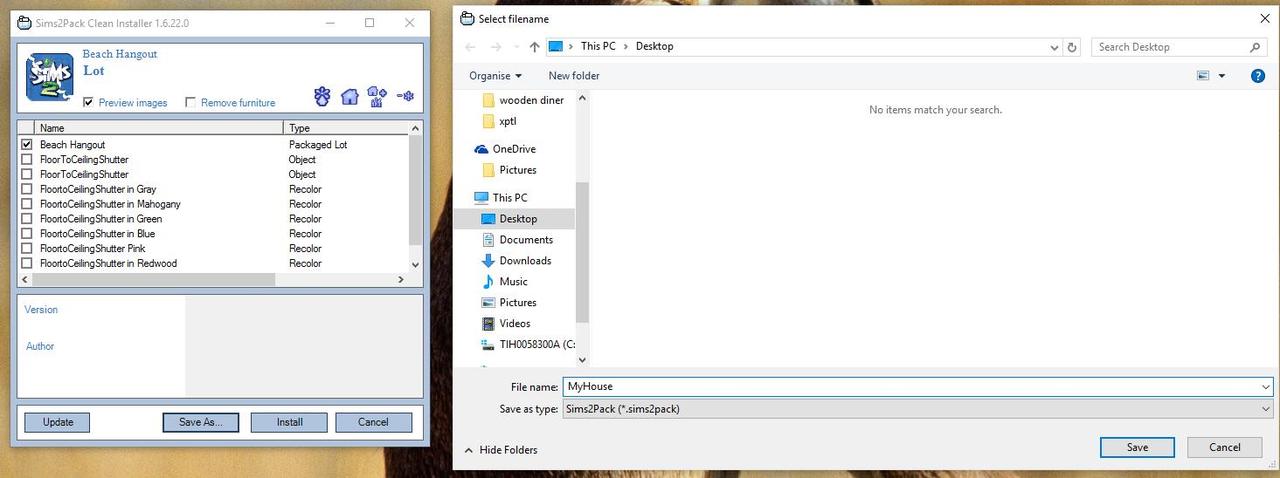Click the Install button
The image size is (1280, 478).
tap(290, 422)
